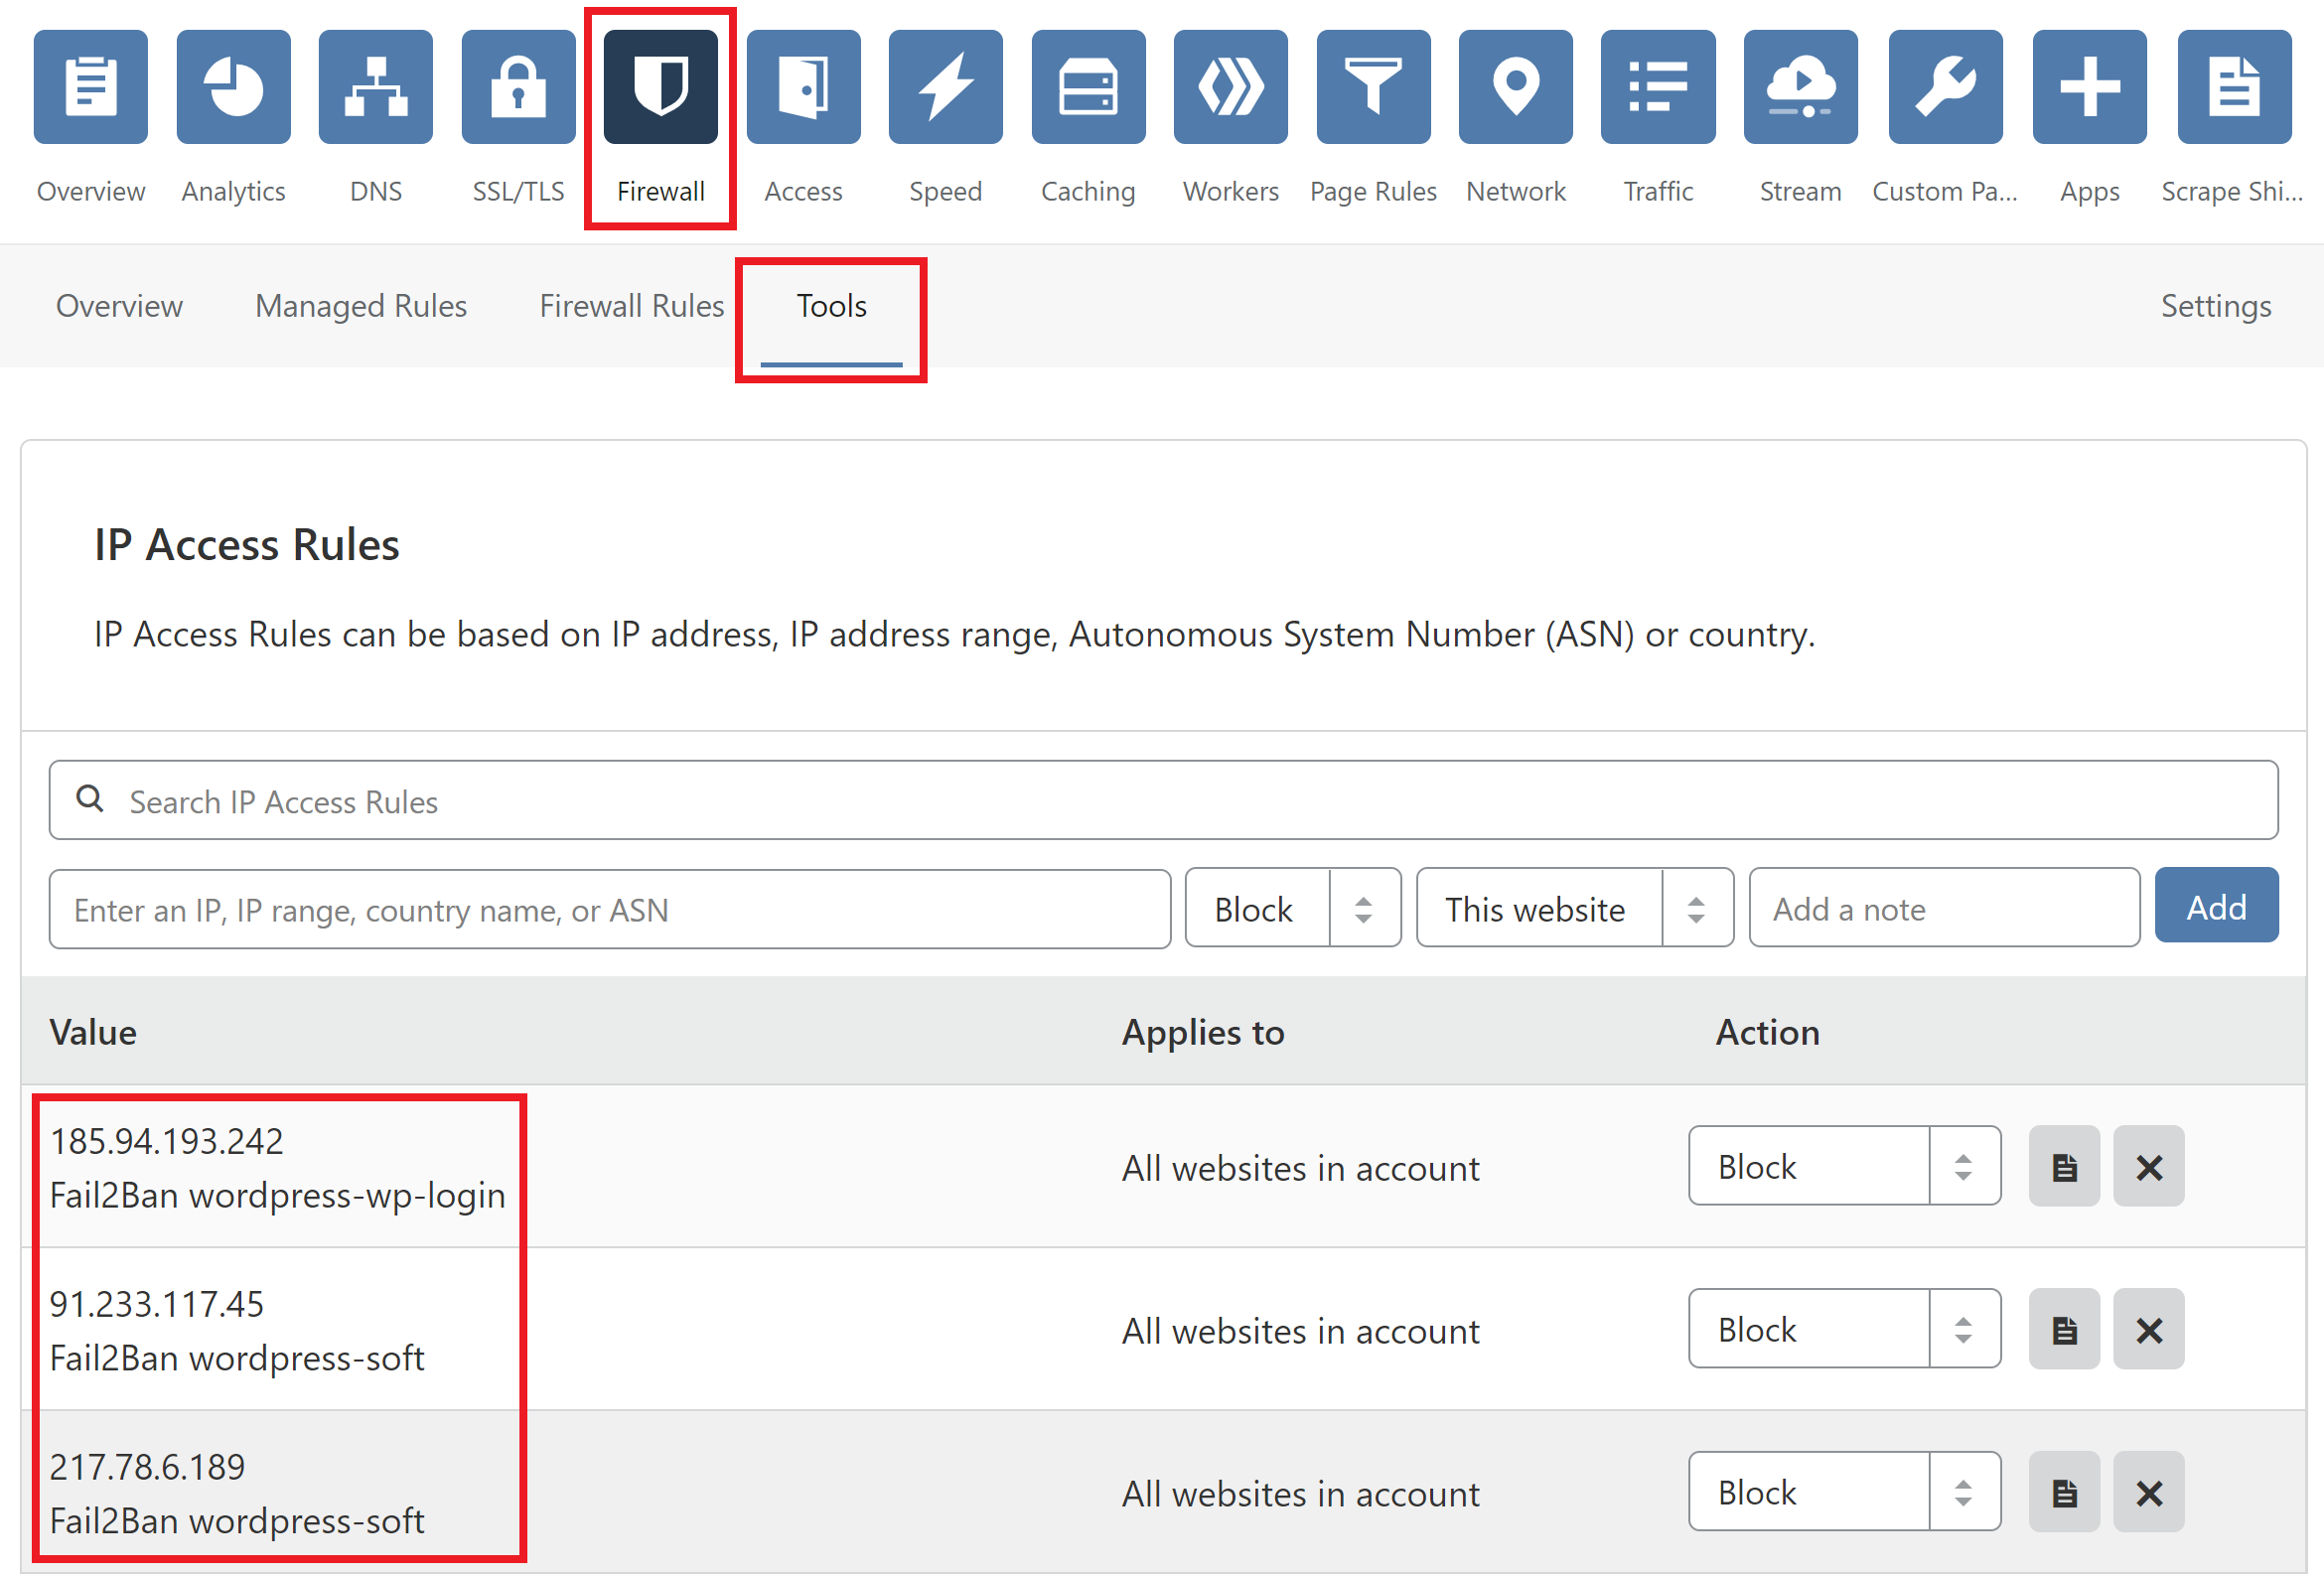Image resolution: width=2324 pixels, height=1574 pixels.
Task: Switch to the Tools tab
Action: click(x=831, y=306)
